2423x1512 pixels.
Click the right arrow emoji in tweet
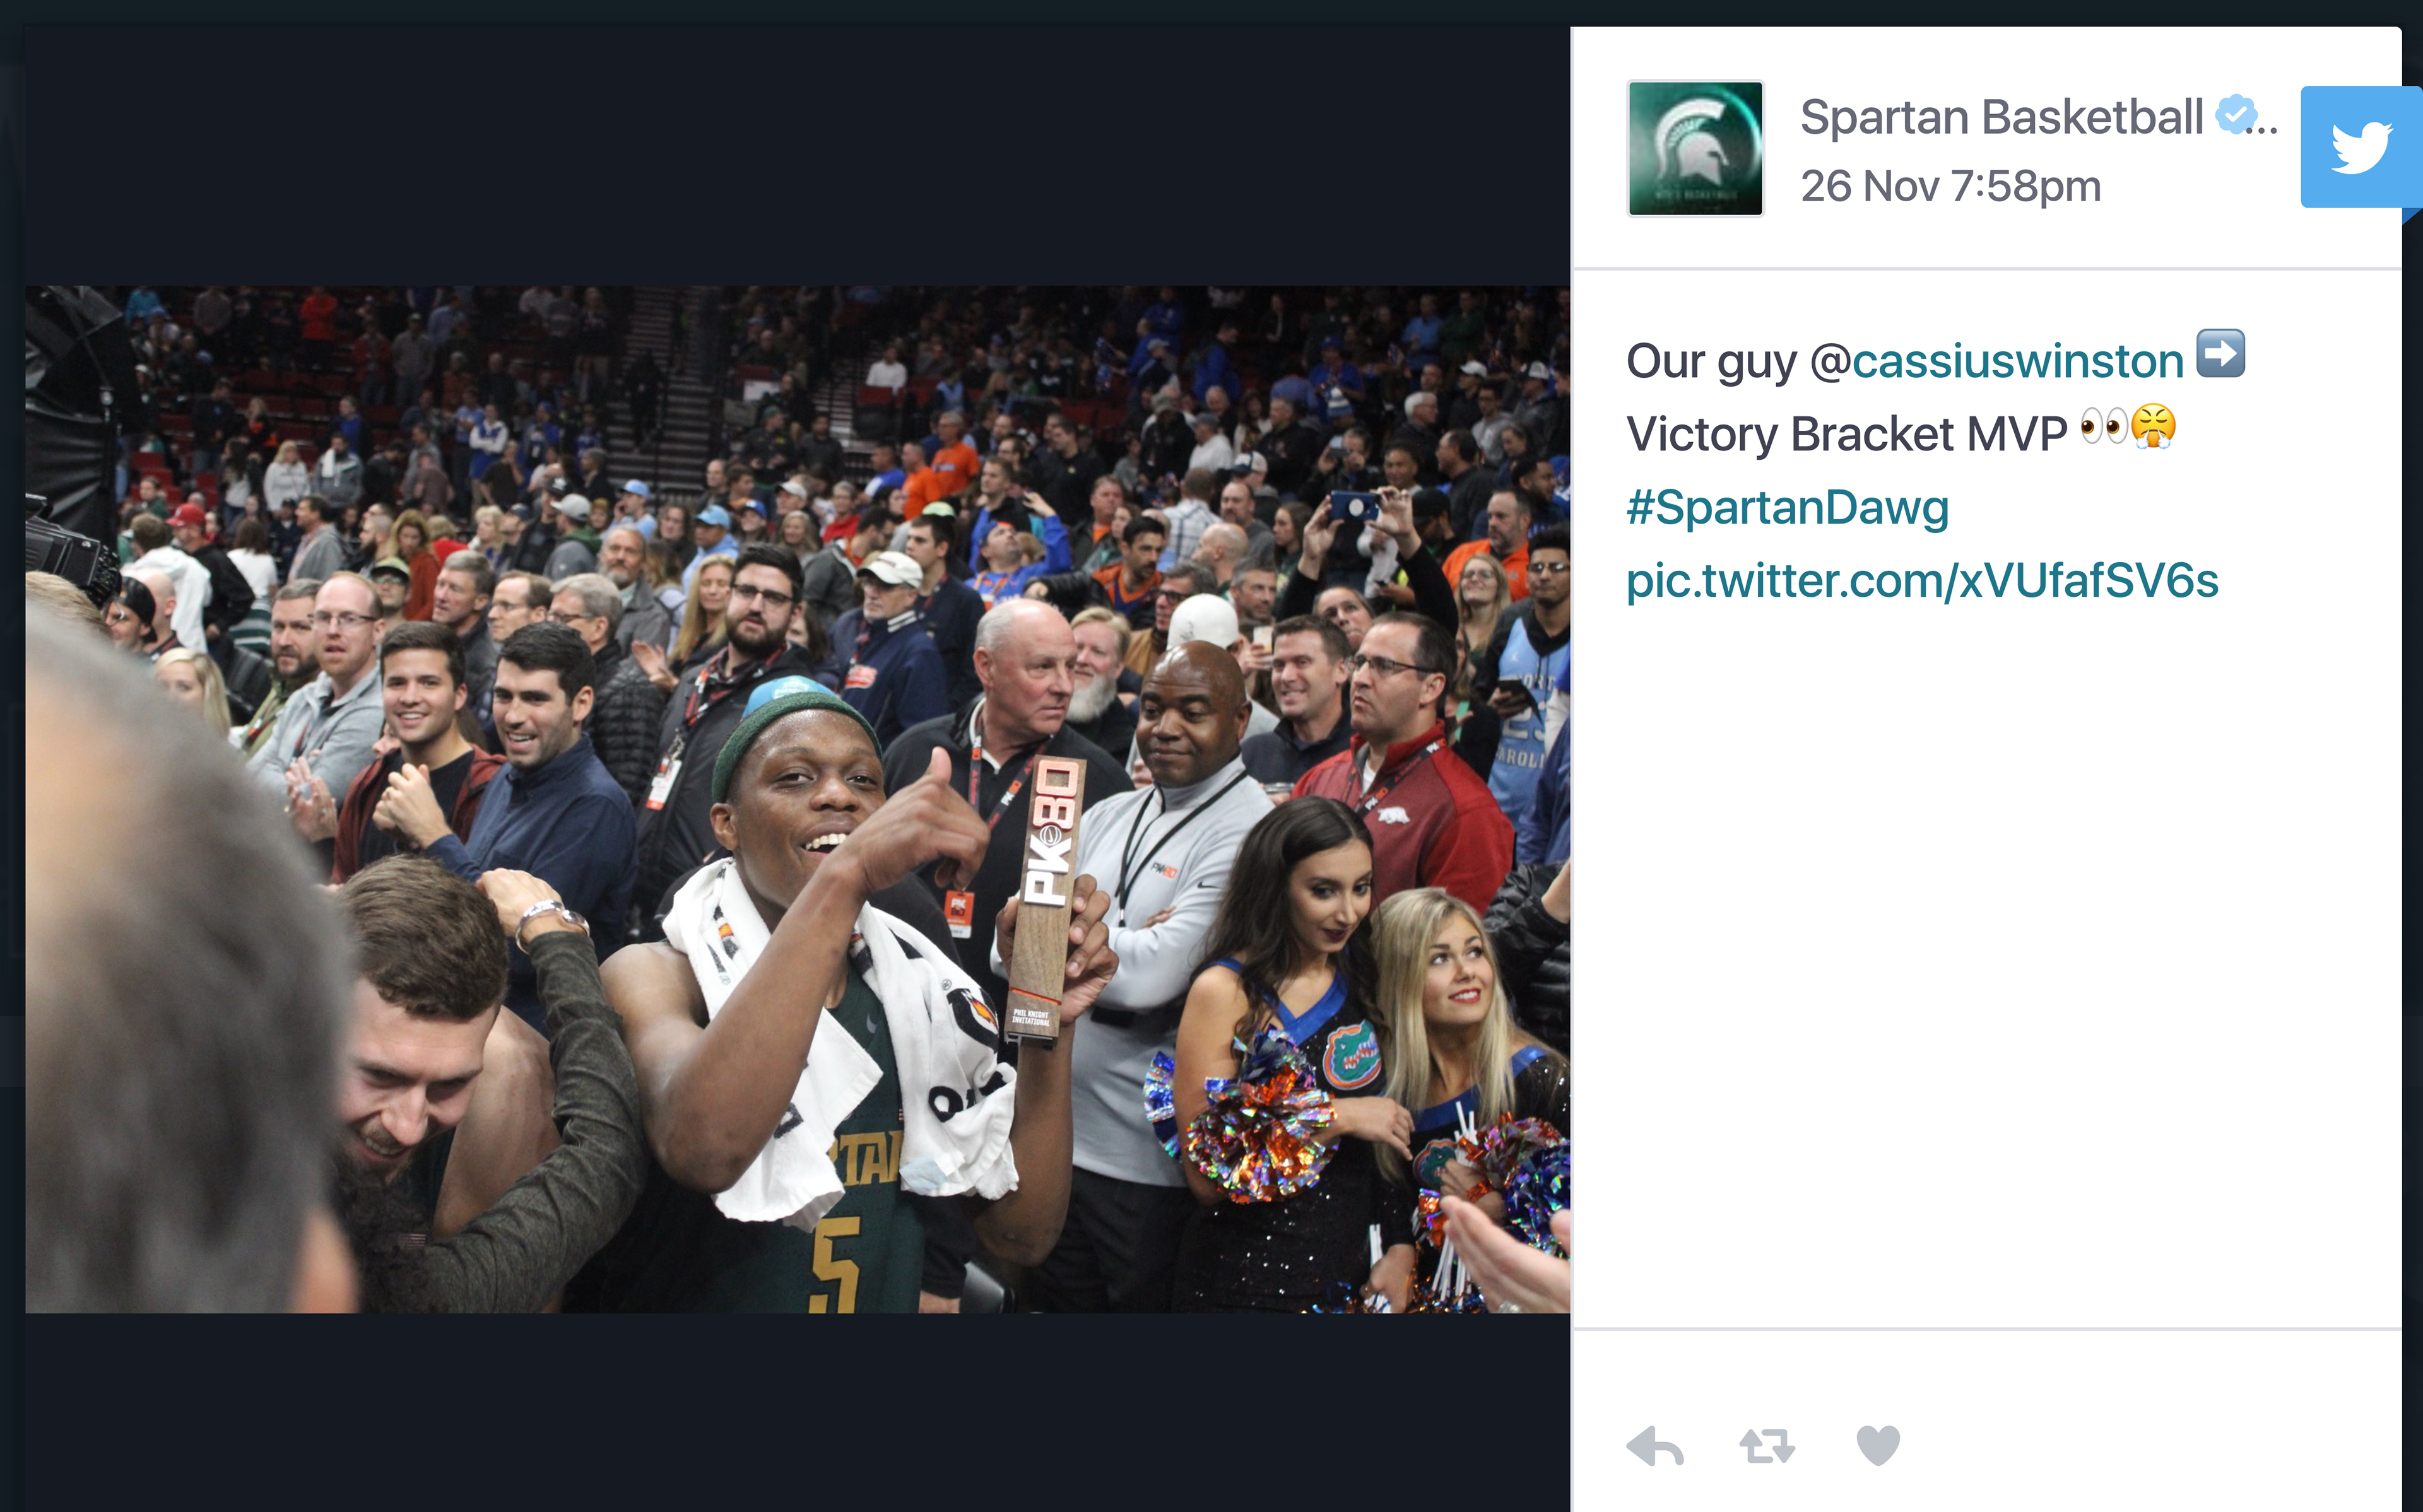tap(2220, 354)
